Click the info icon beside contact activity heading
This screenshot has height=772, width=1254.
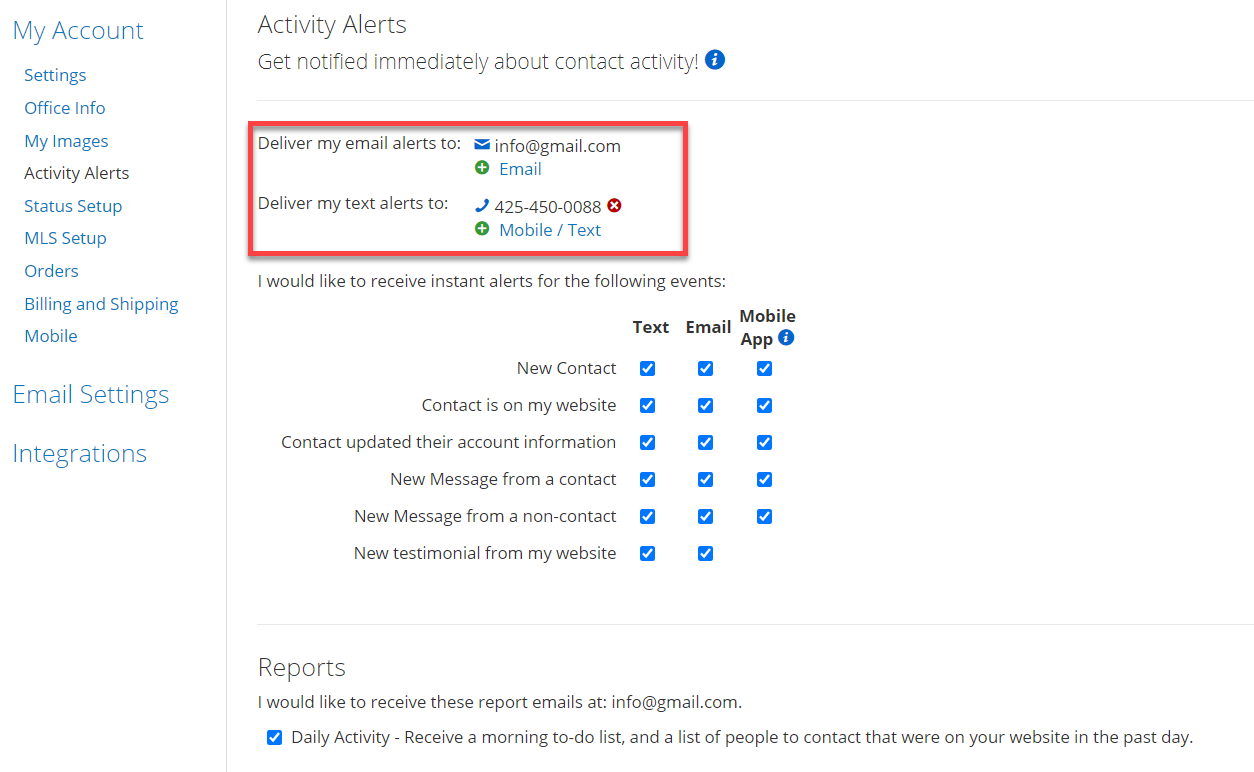point(715,60)
